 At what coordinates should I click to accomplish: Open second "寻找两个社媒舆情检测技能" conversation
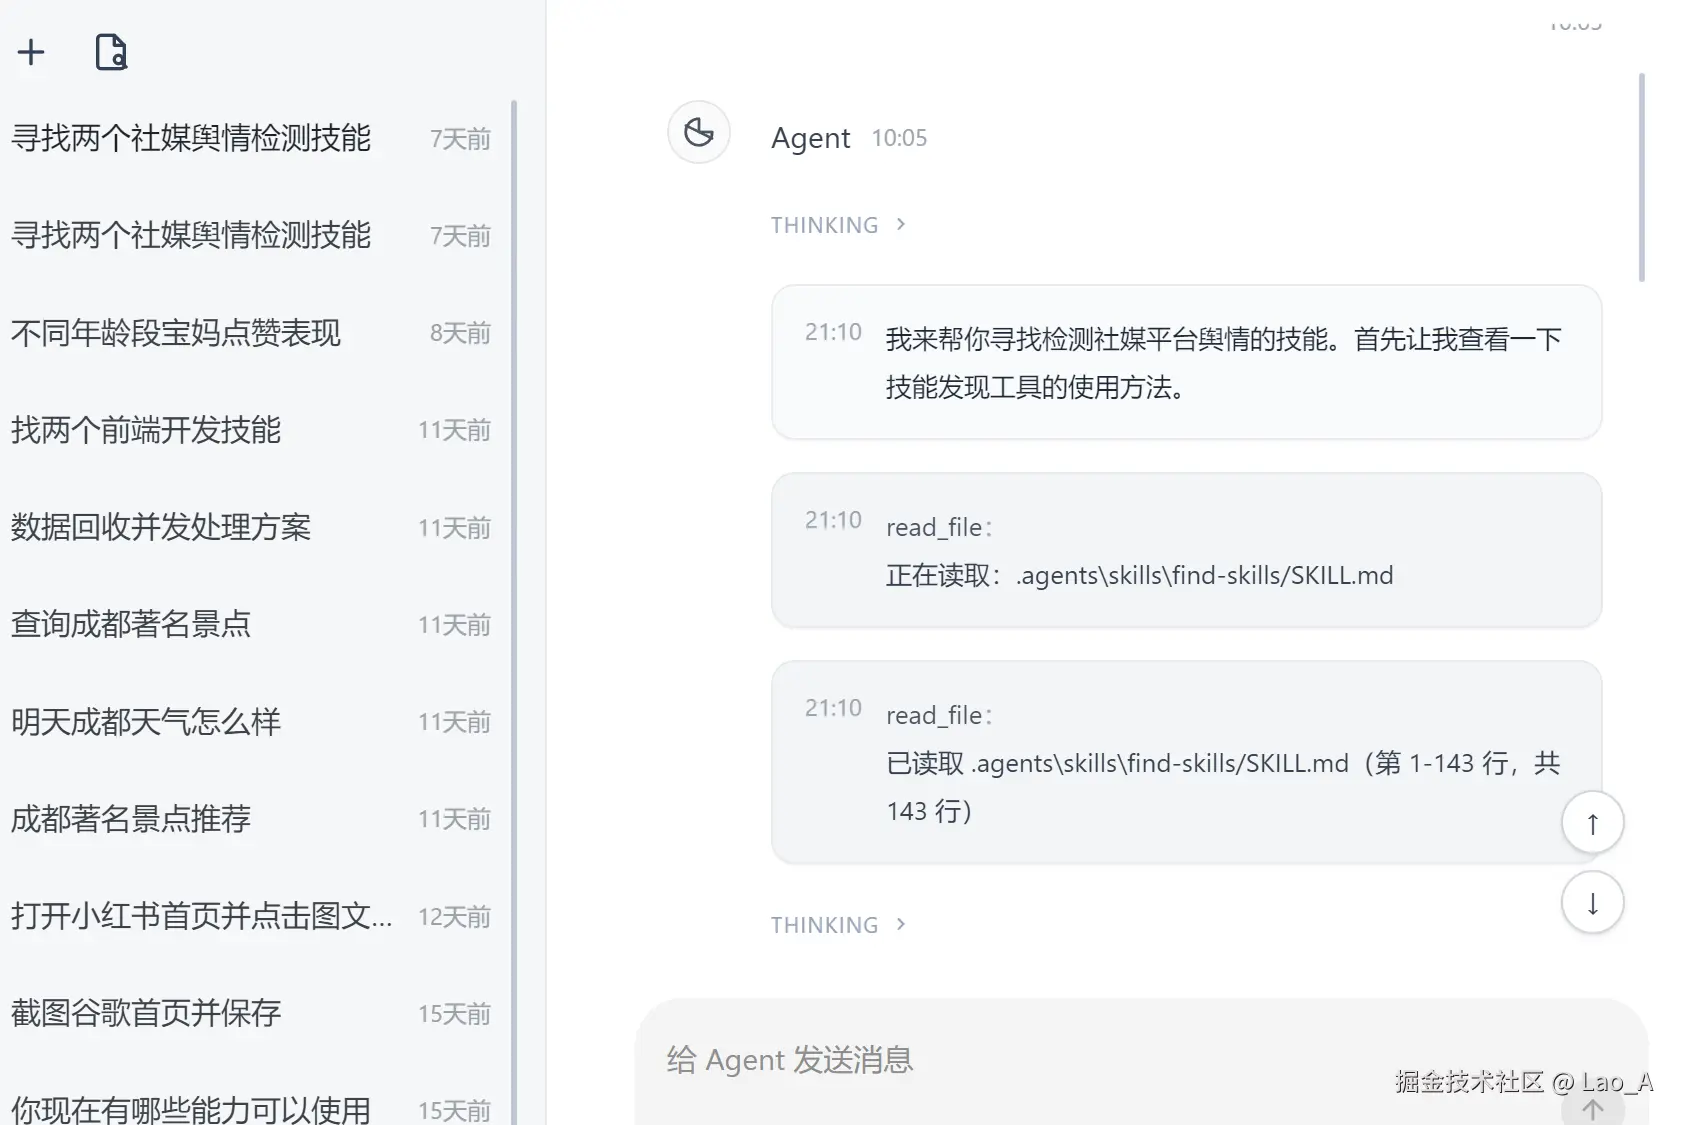250,235
